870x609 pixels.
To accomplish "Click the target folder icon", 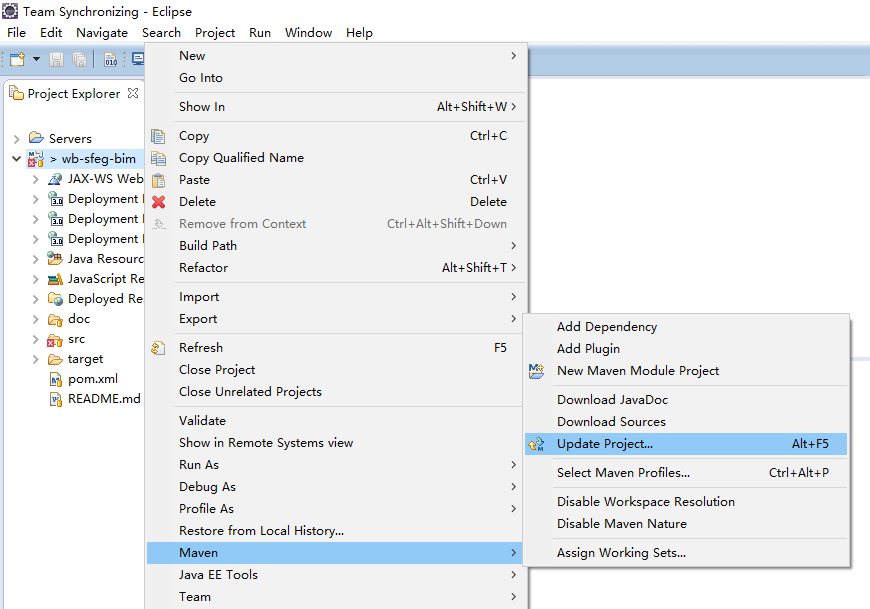I will pos(55,359).
